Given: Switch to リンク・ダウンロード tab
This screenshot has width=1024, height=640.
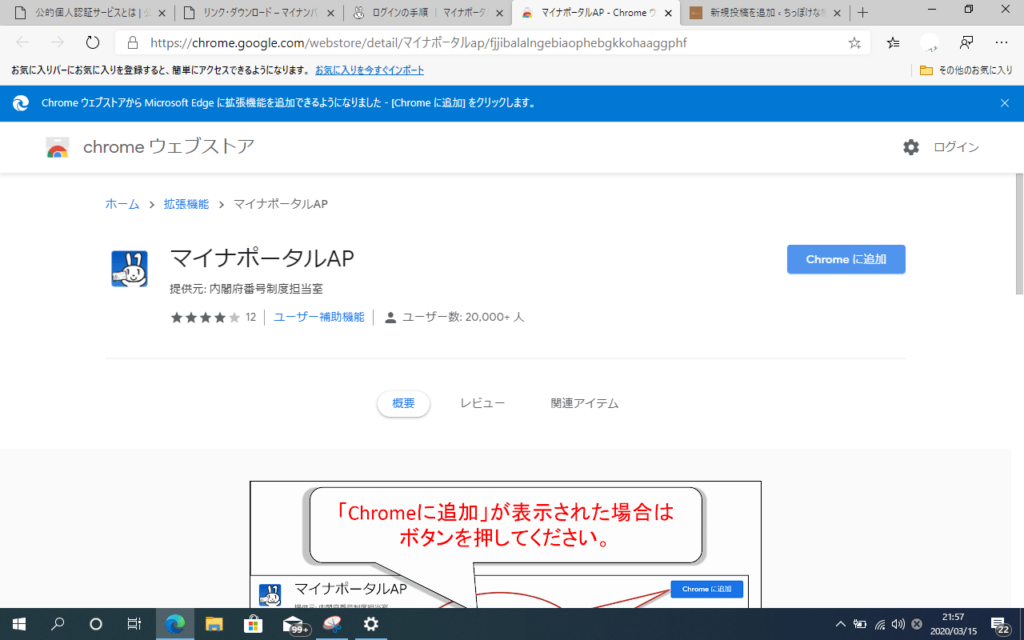Looking at the screenshot, I should click(x=258, y=13).
